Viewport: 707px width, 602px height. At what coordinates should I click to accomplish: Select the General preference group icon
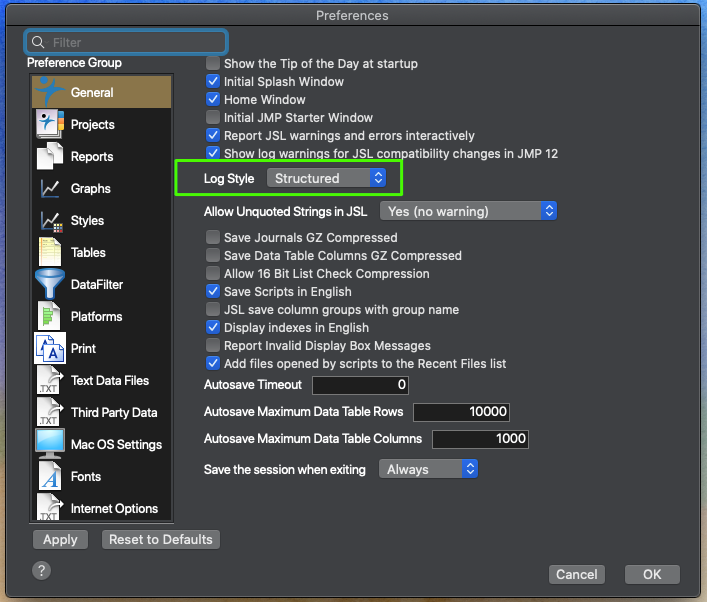tap(50, 92)
